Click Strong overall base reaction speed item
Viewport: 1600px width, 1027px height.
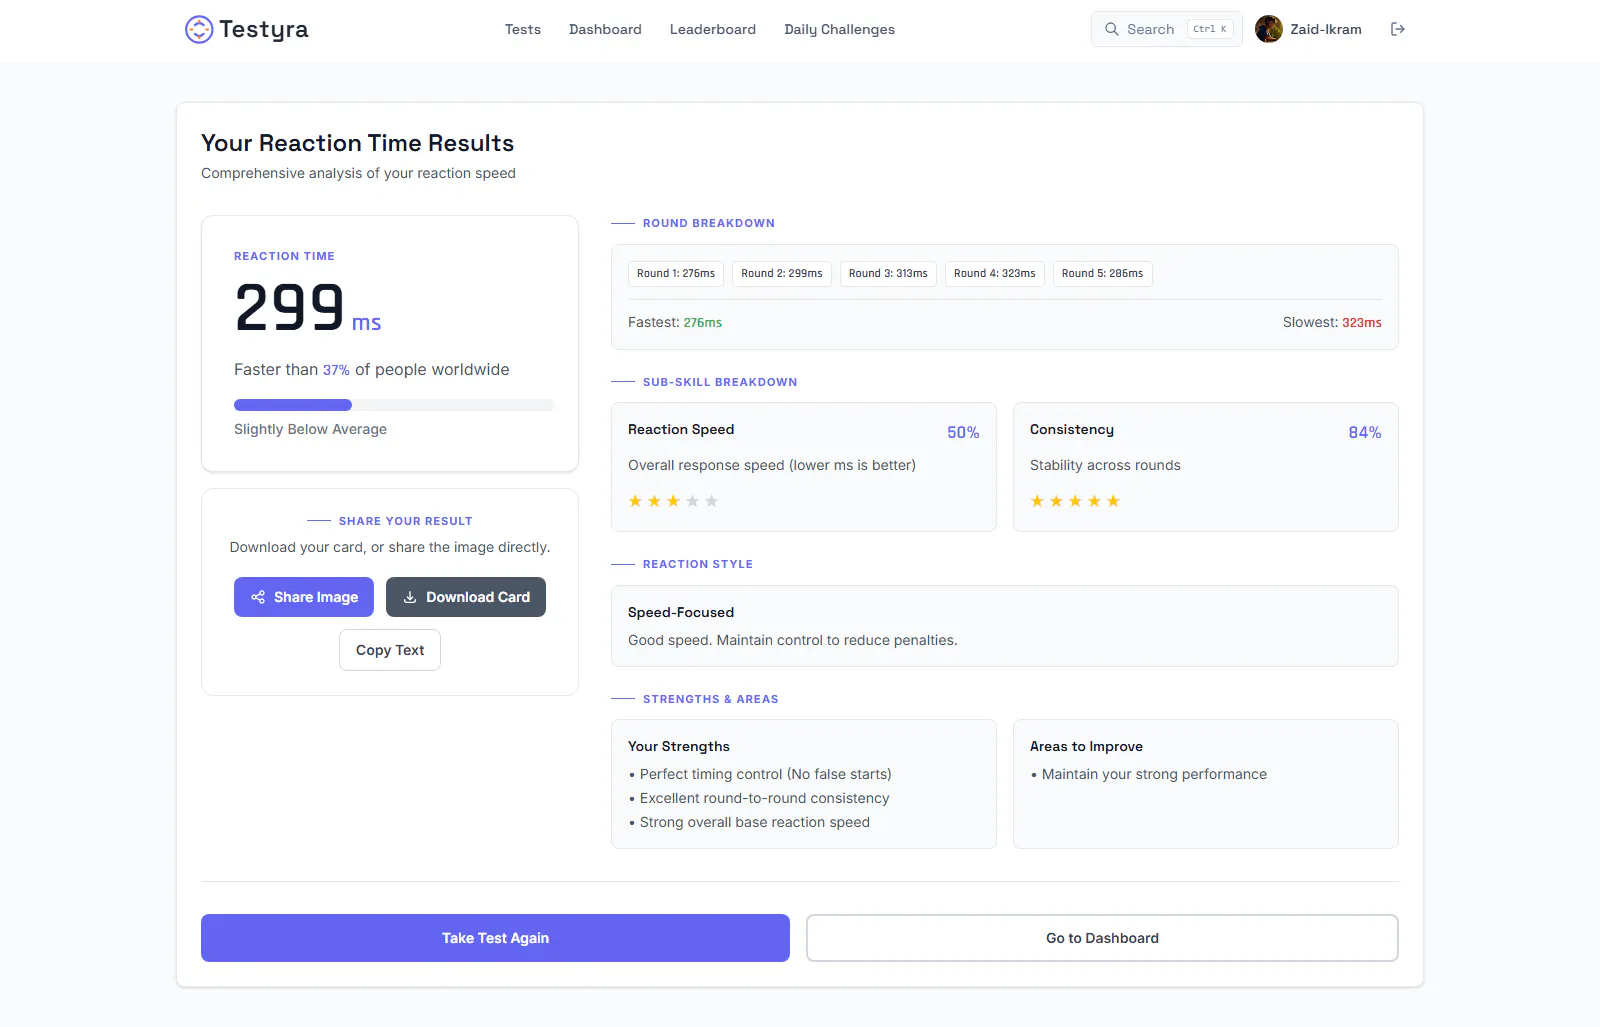tap(754, 822)
